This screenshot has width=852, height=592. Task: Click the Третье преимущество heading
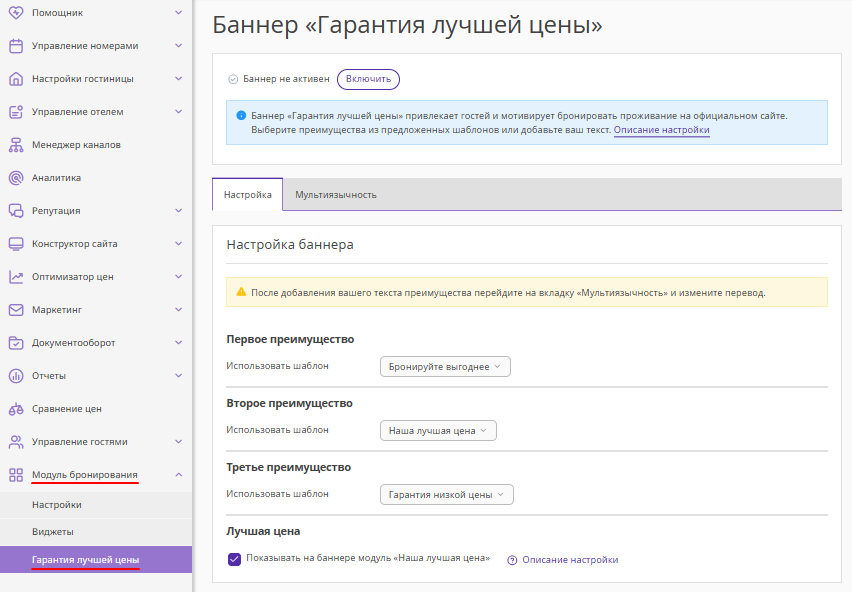click(x=289, y=468)
